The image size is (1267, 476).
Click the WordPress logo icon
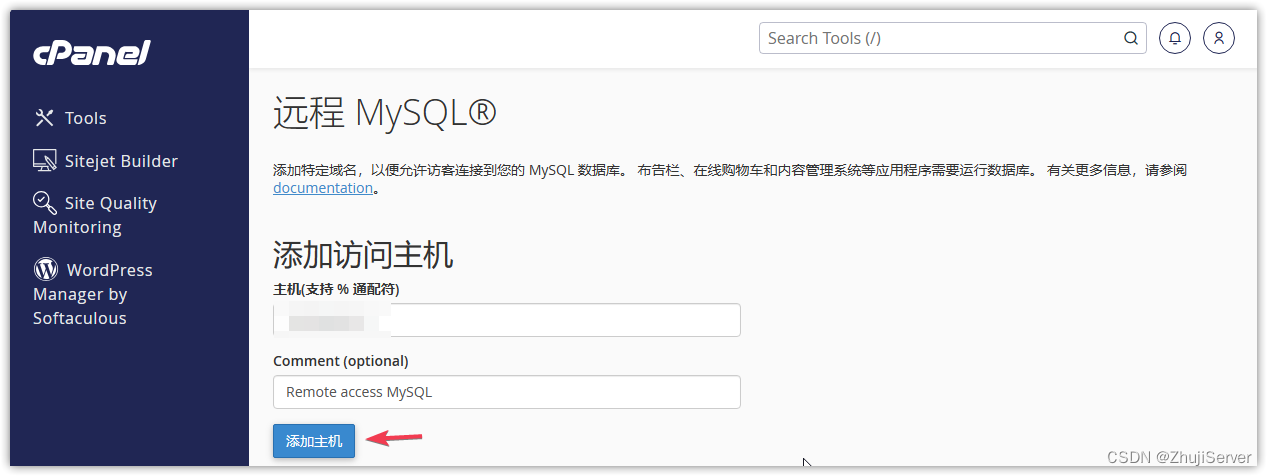[x=45, y=270]
